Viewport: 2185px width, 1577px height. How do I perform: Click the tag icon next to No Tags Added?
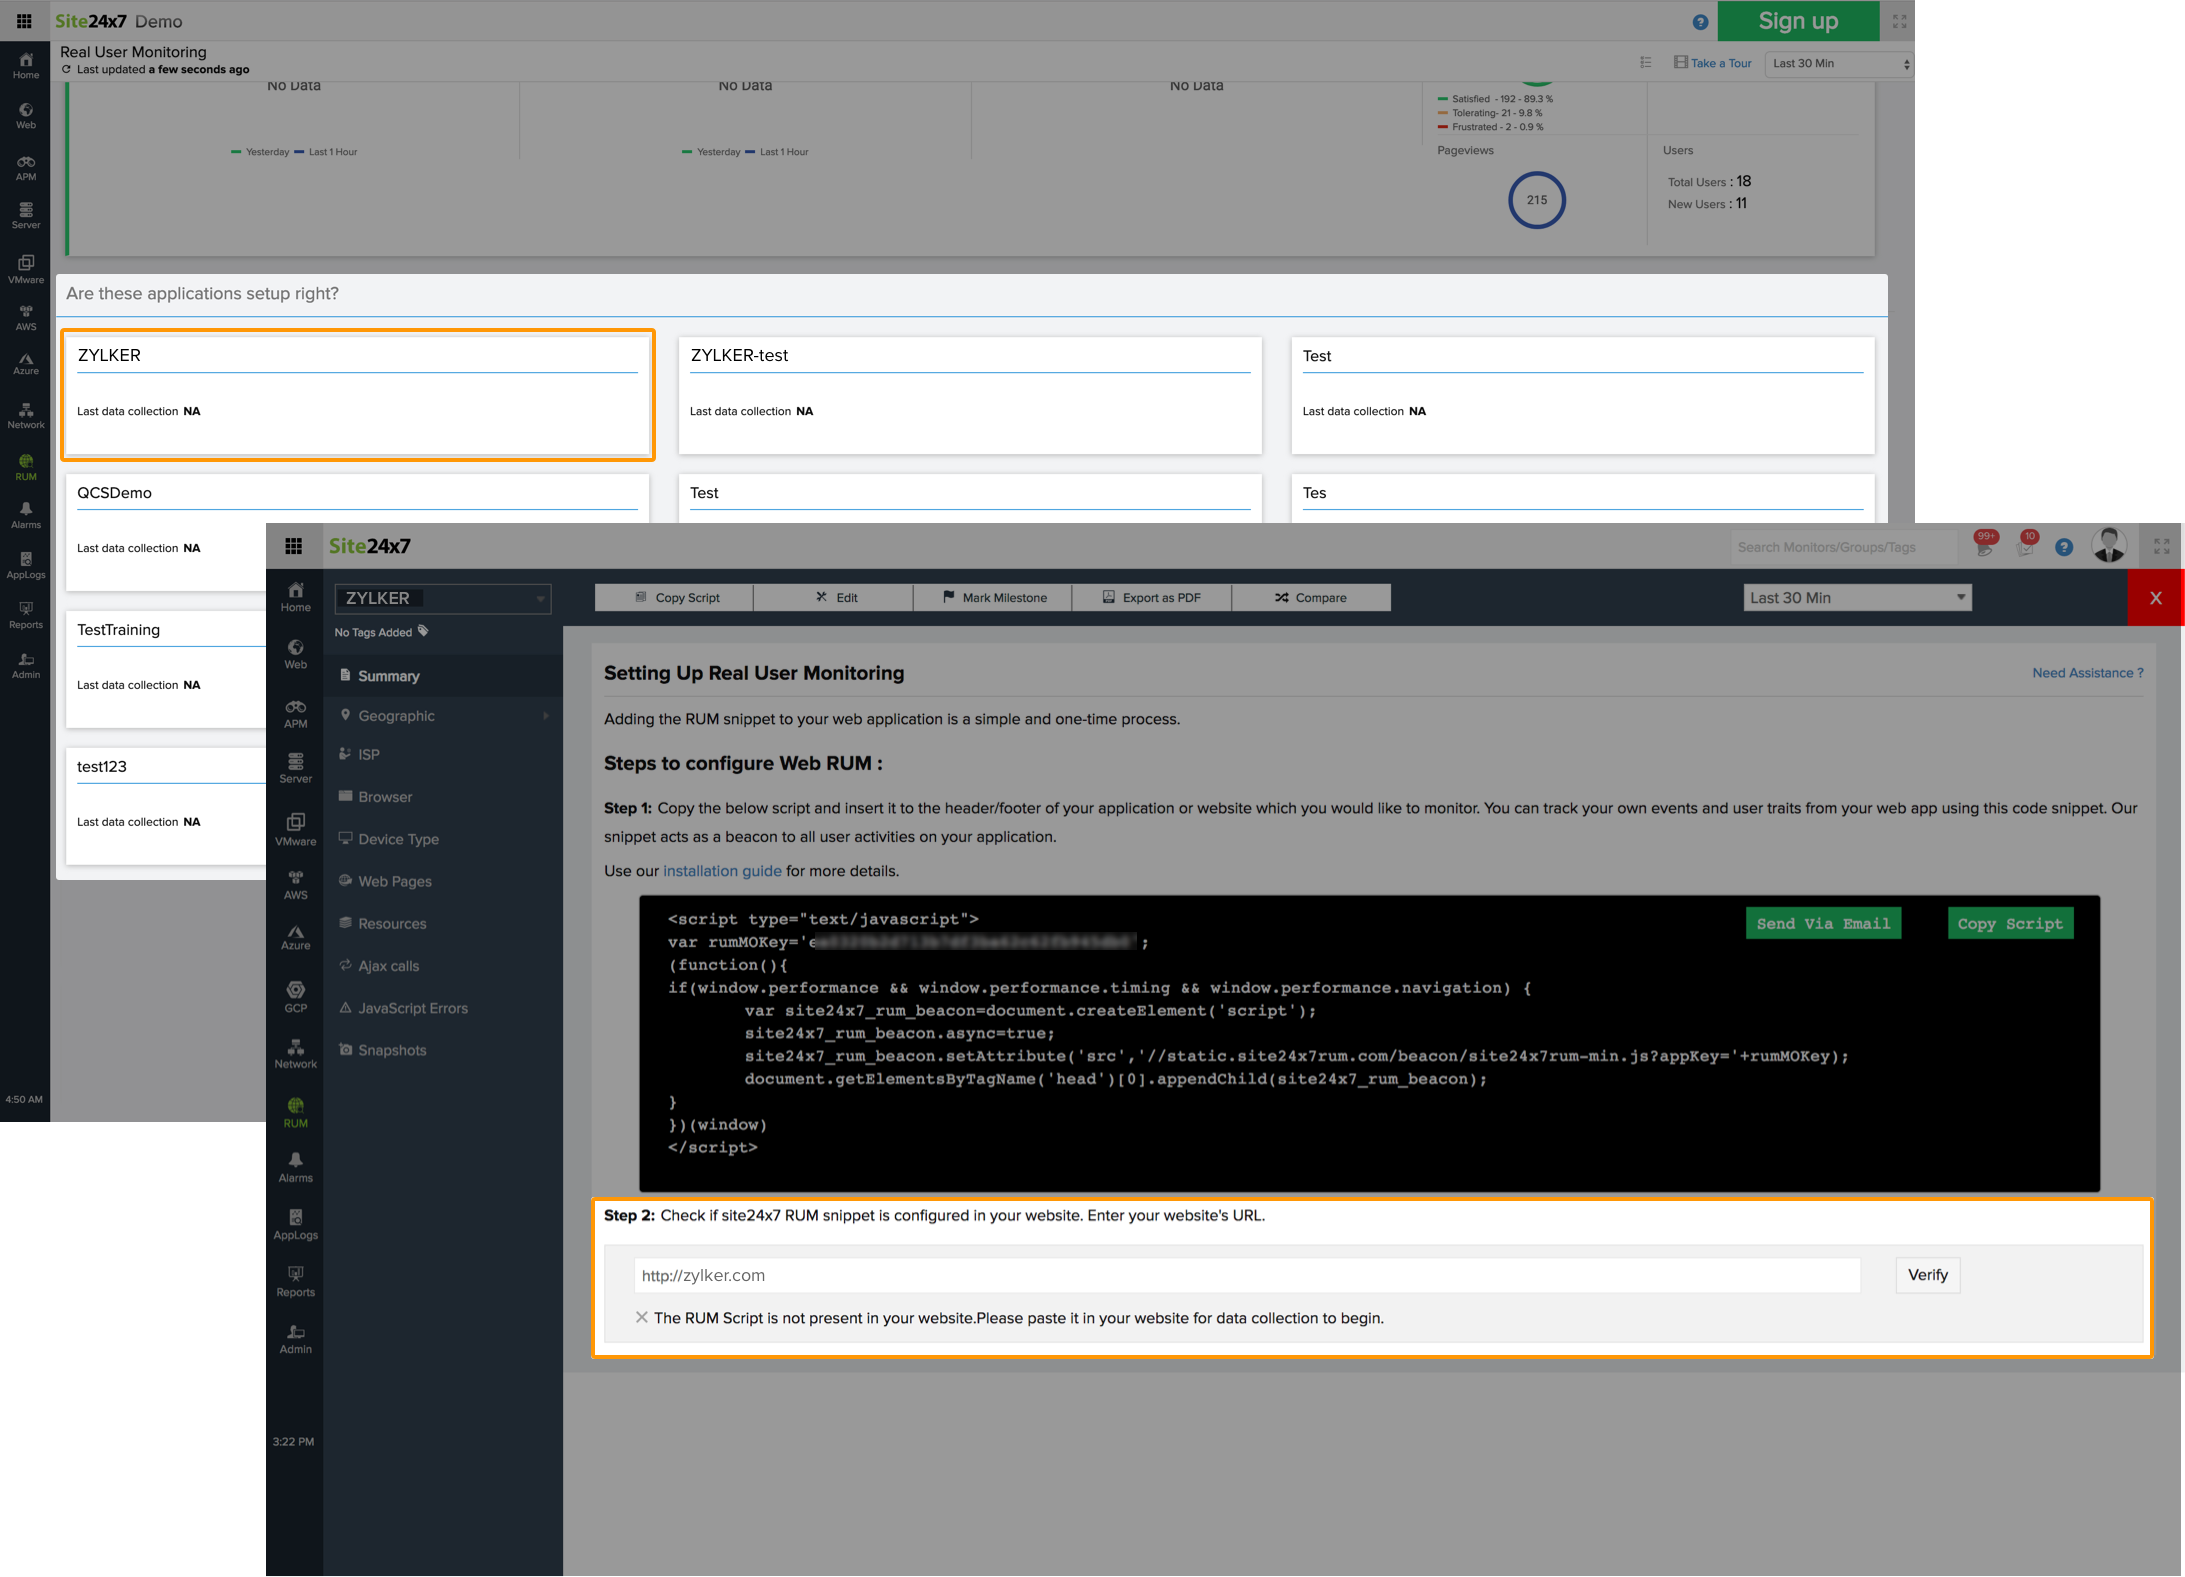(424, 631)
